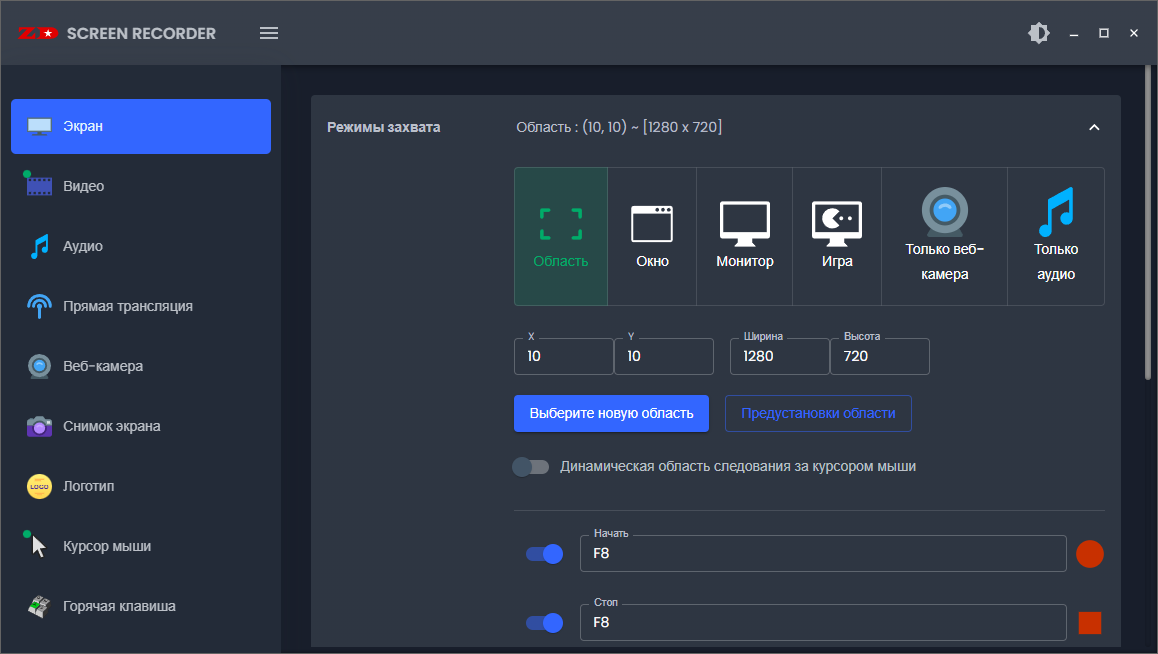Click the red round record button
This screenshot has height=654, width=1158.
coord(1089,554)
